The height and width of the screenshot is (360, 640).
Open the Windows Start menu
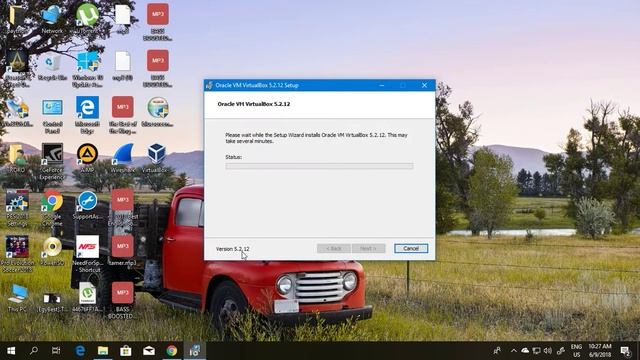click(11, 351)
